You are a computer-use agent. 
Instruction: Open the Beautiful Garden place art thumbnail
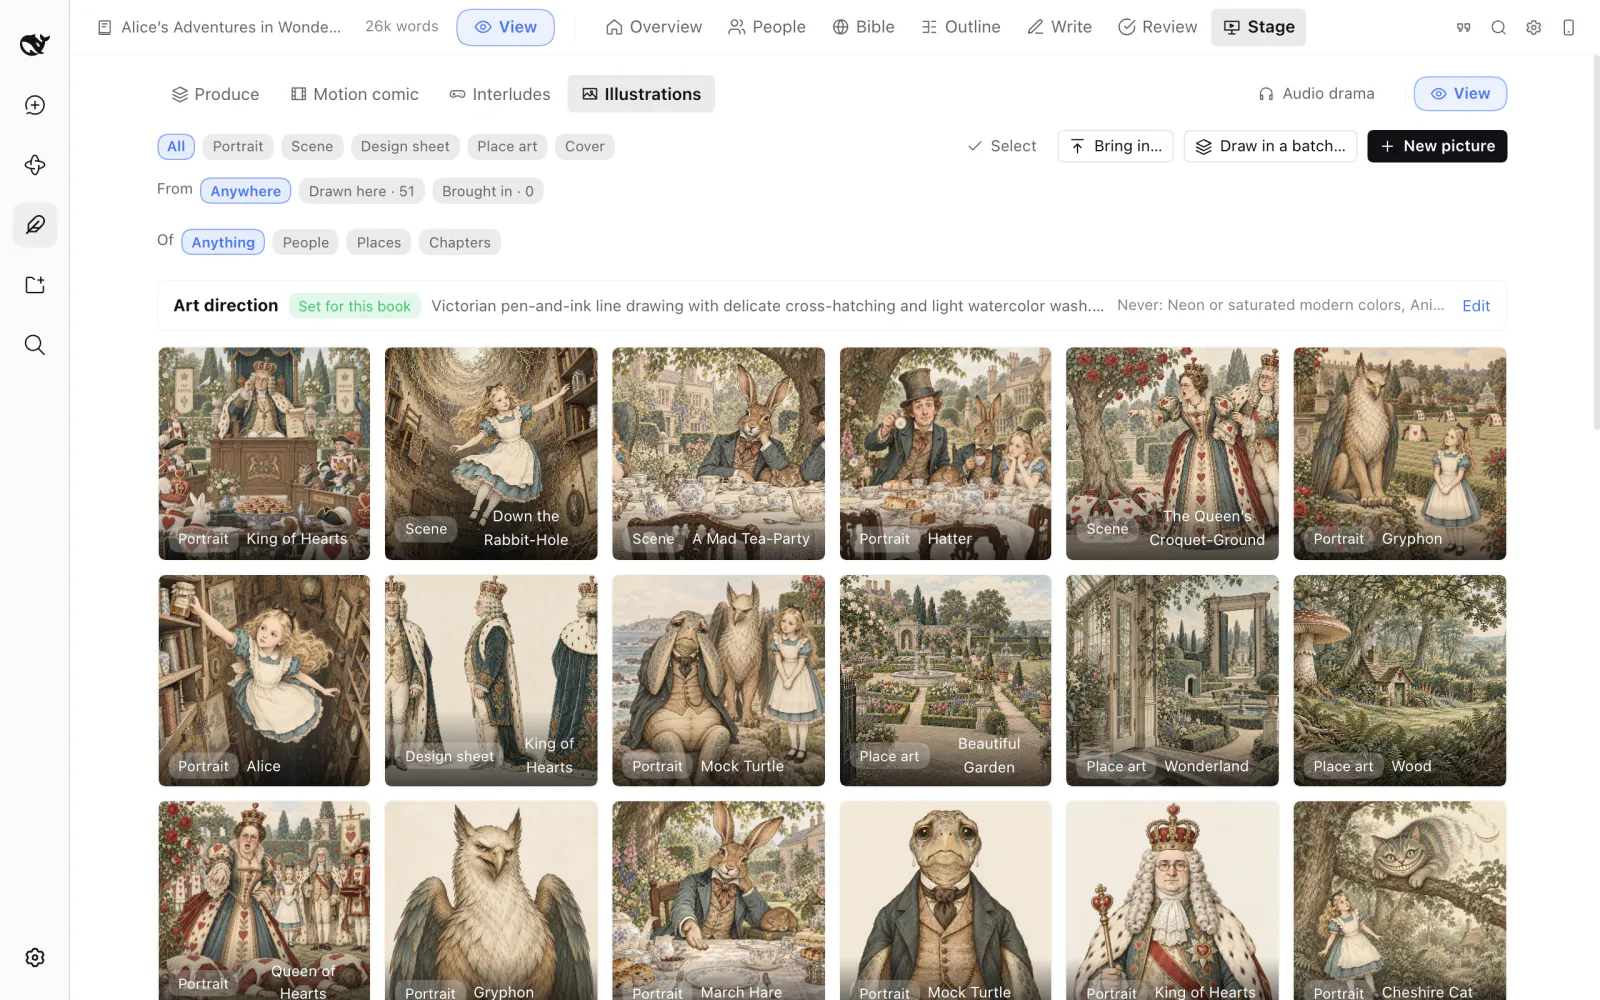click(946, 680)
